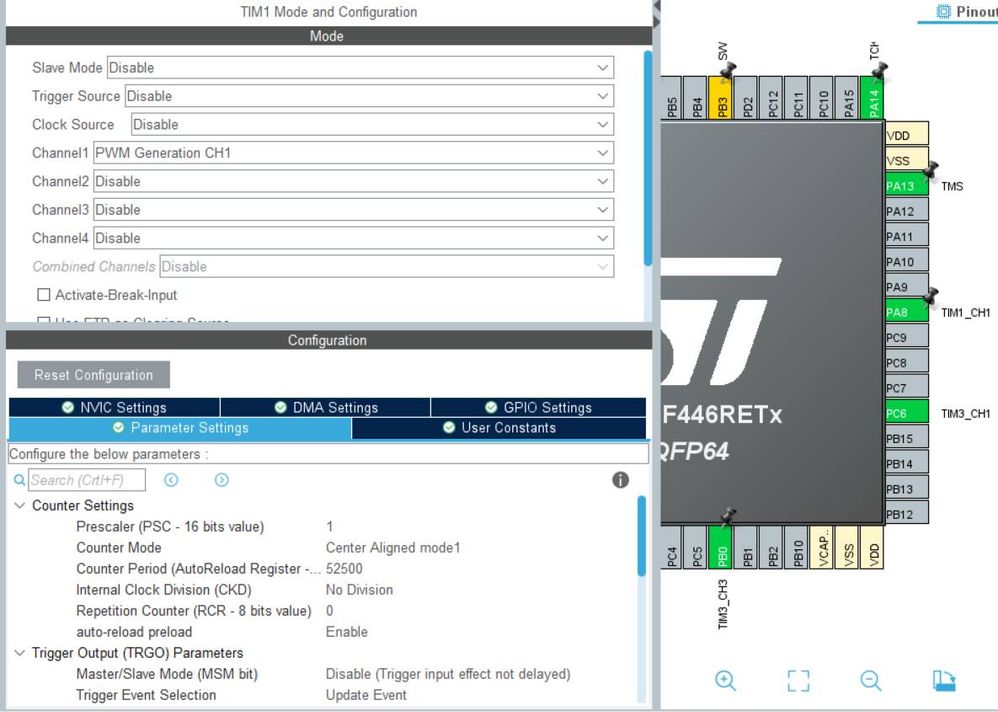This screenshot has height=712, width=998.
Task: Collapse Trigger Output (TRGO) Parameters group
Action: (x=20, y=653)
